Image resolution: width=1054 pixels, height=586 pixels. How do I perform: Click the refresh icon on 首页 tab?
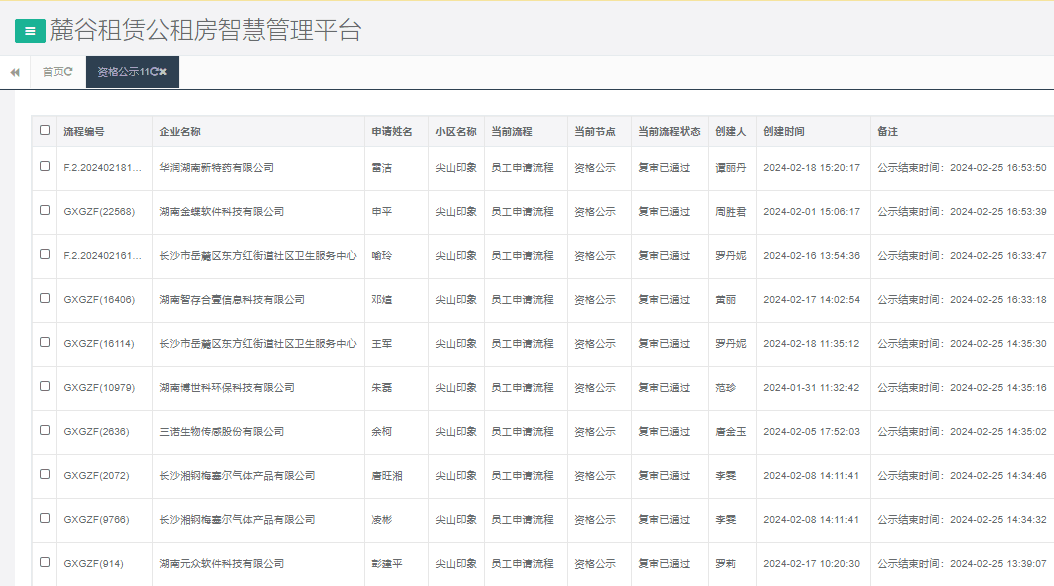coord(70,70)
